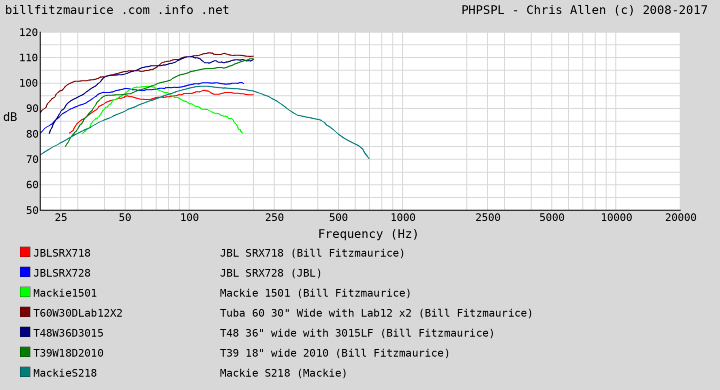Viewport: 720px width, 390px height.
Task: Click the billfitzmaurice .com .info .net header
Action: [x=117, y=10]
